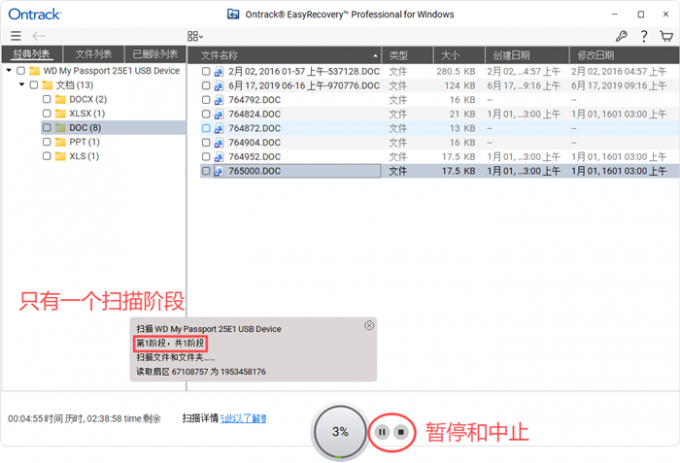
Task: Click the 124 KB size cell
Action: 460,86
